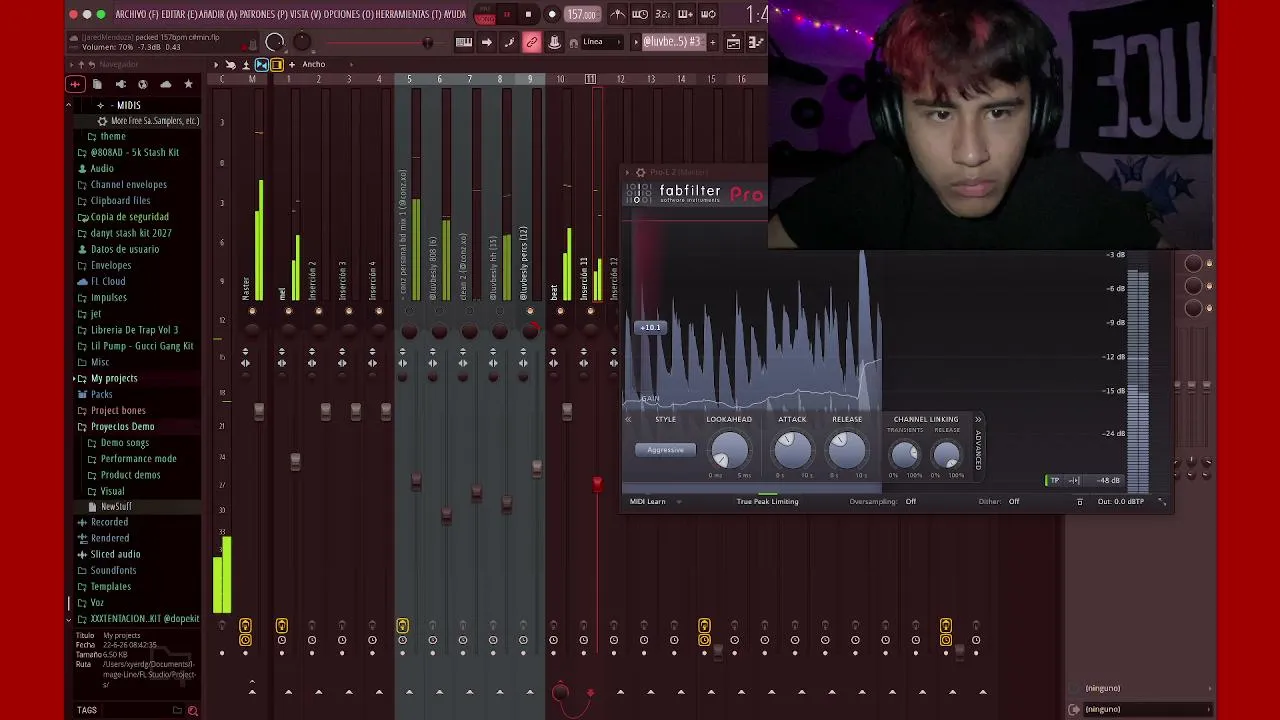
Task: Select the Master mixer track
Action: point(246,288)
